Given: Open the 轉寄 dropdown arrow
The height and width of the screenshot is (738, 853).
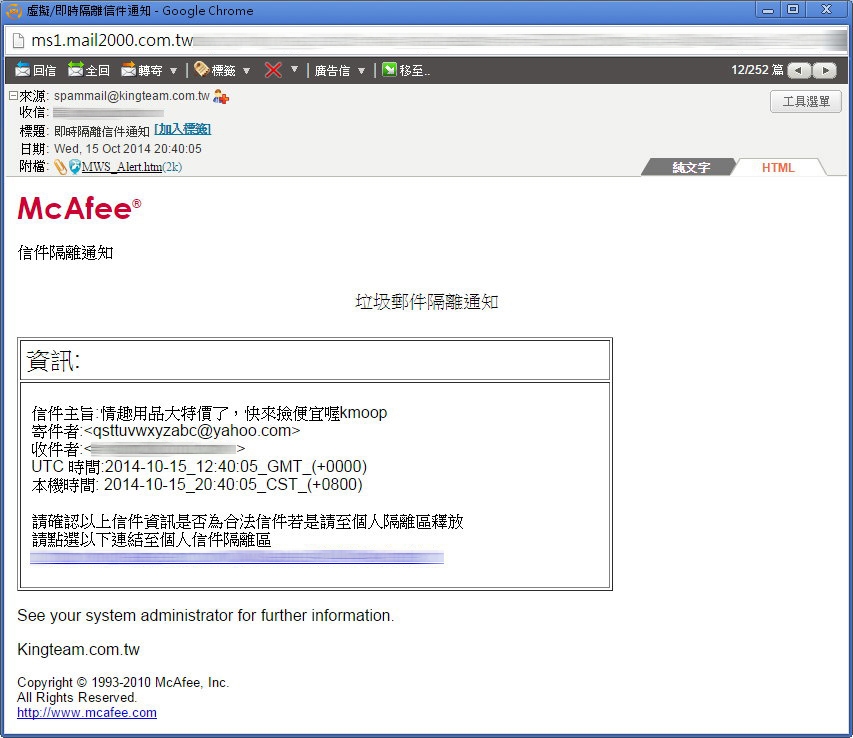Looking at the screenshot, I should (x=174, y=71).
